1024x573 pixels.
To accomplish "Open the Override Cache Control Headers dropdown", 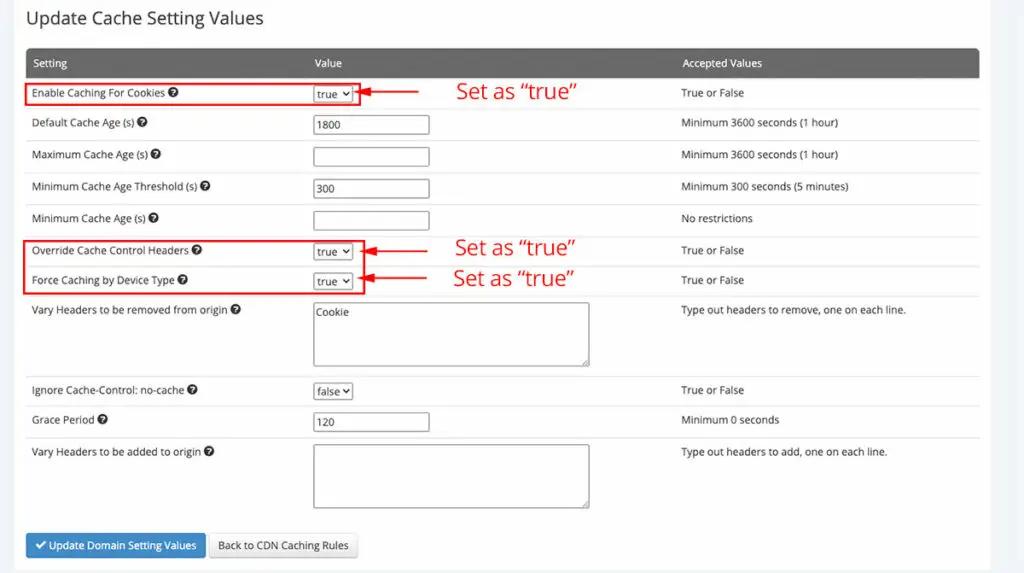I will [x=333, y=252].
